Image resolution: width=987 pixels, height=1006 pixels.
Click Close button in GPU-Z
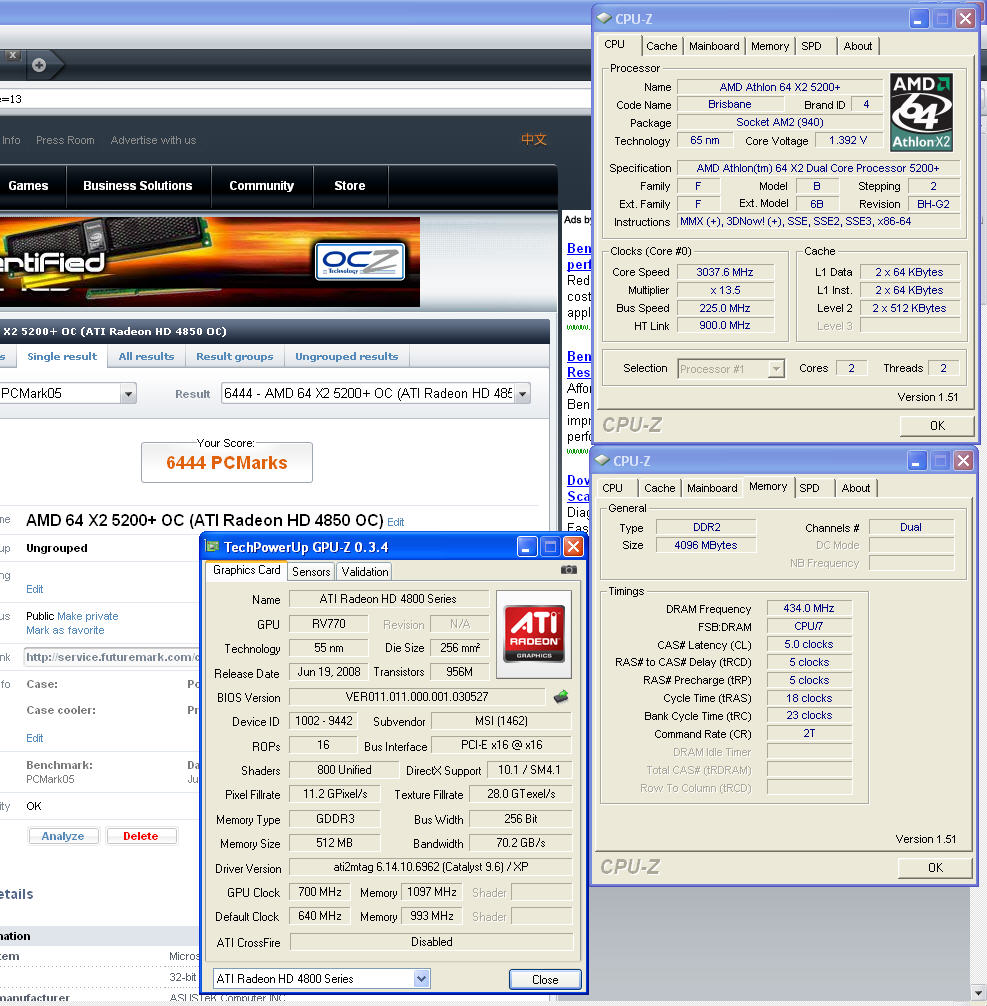(545, 979)
